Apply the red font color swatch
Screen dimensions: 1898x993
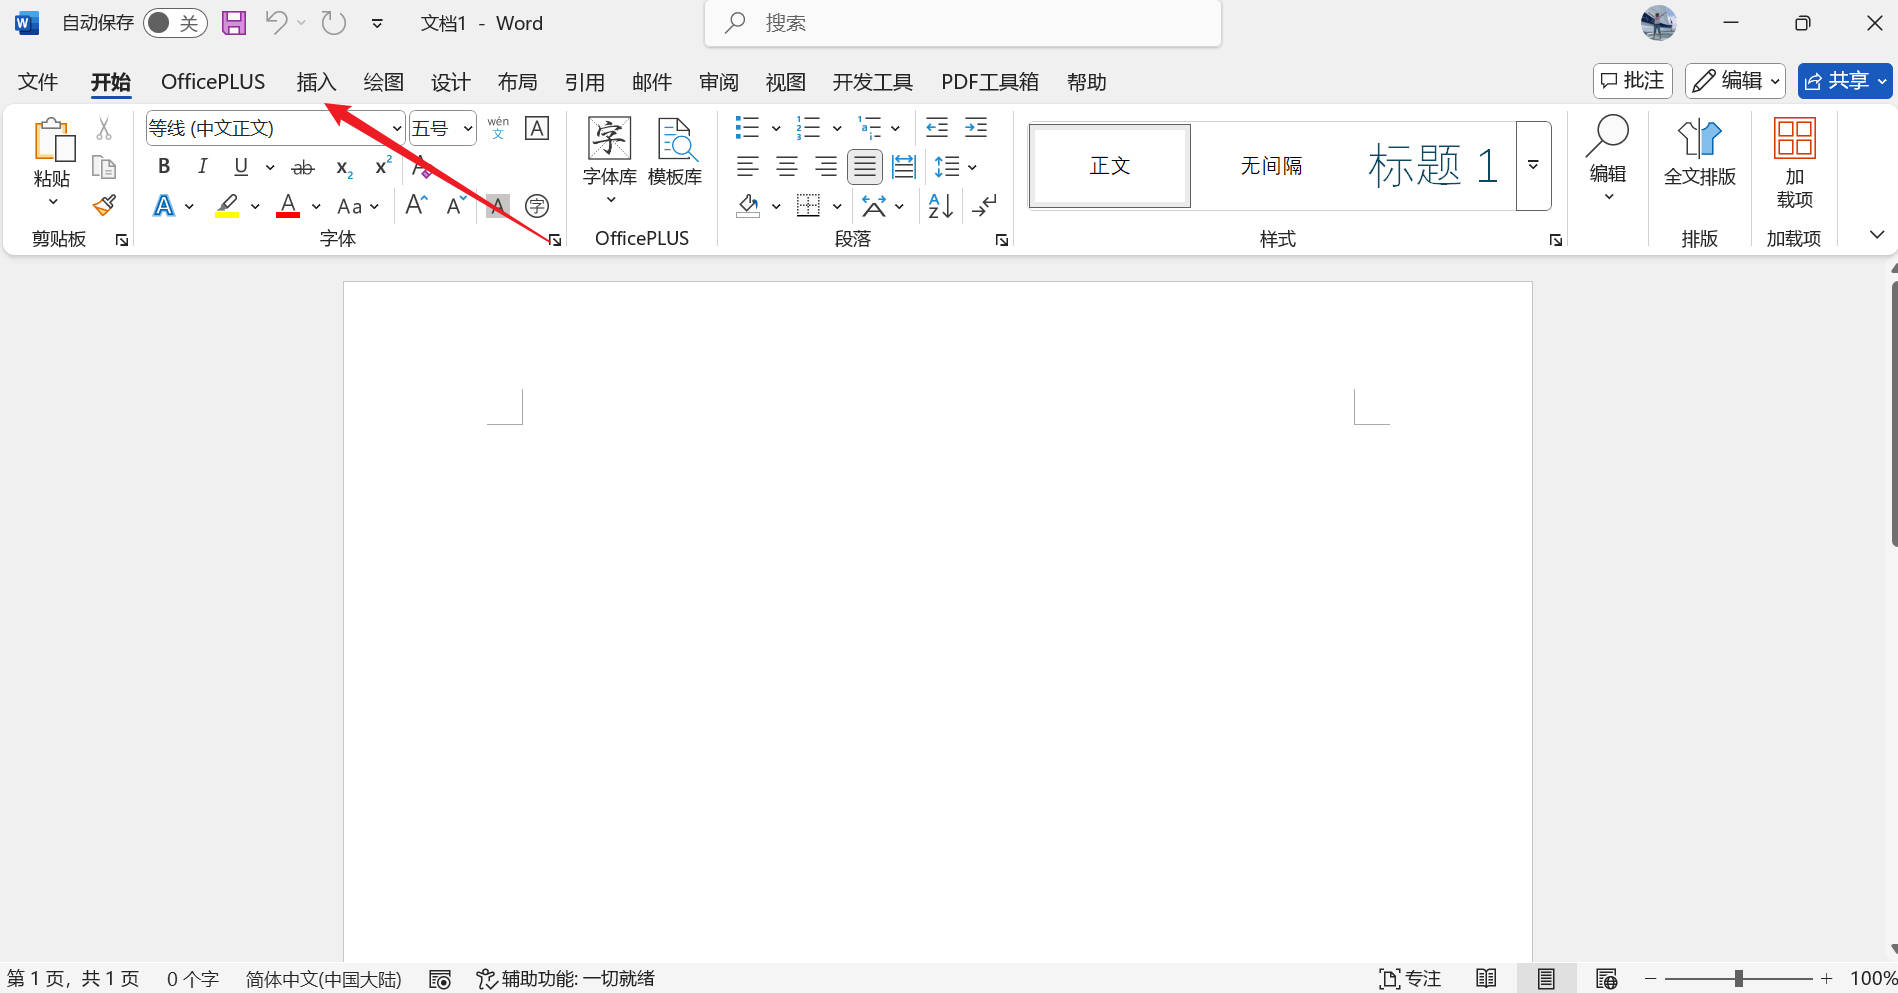(287, 205)
